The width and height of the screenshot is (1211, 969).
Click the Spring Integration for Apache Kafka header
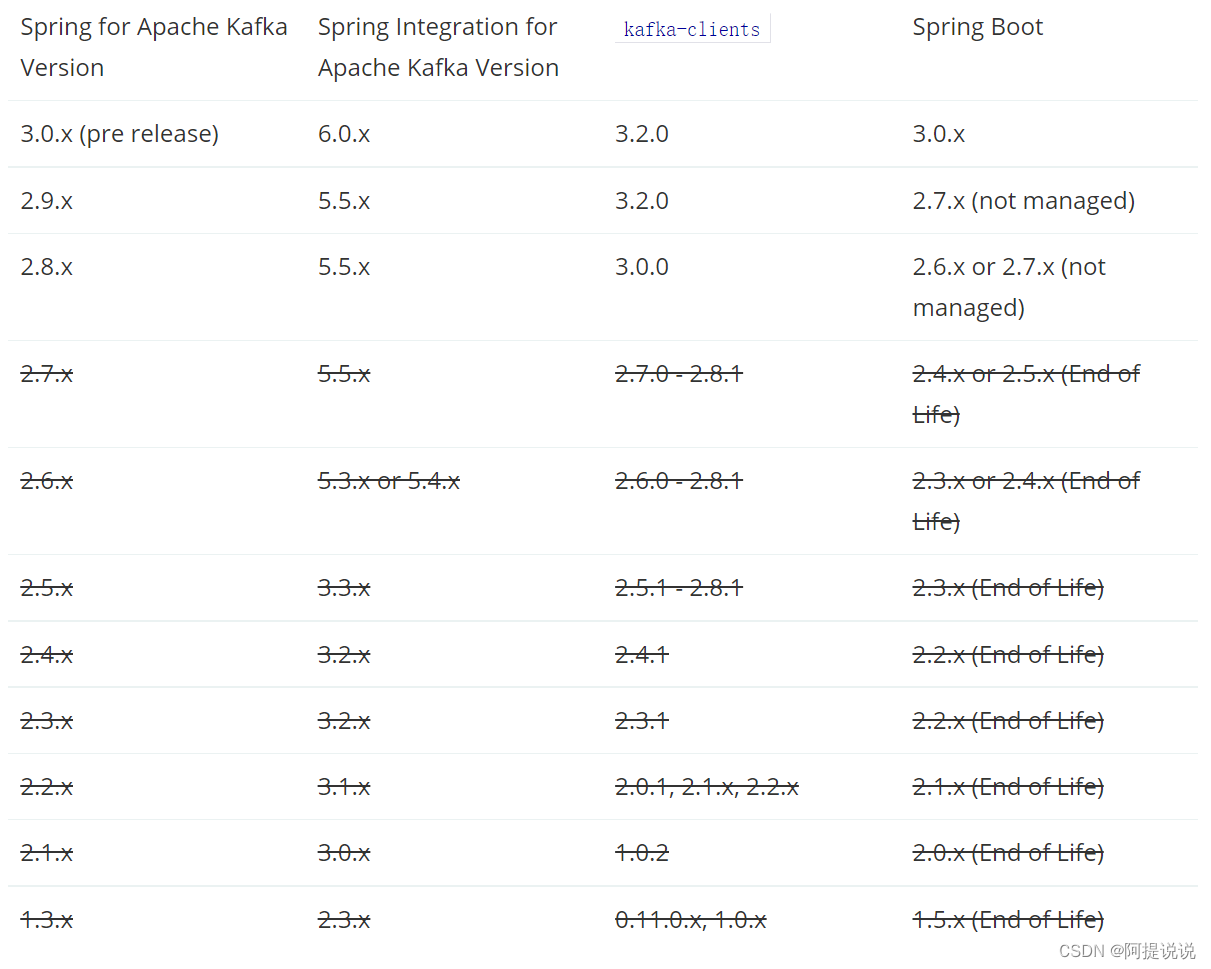(438, 47)
